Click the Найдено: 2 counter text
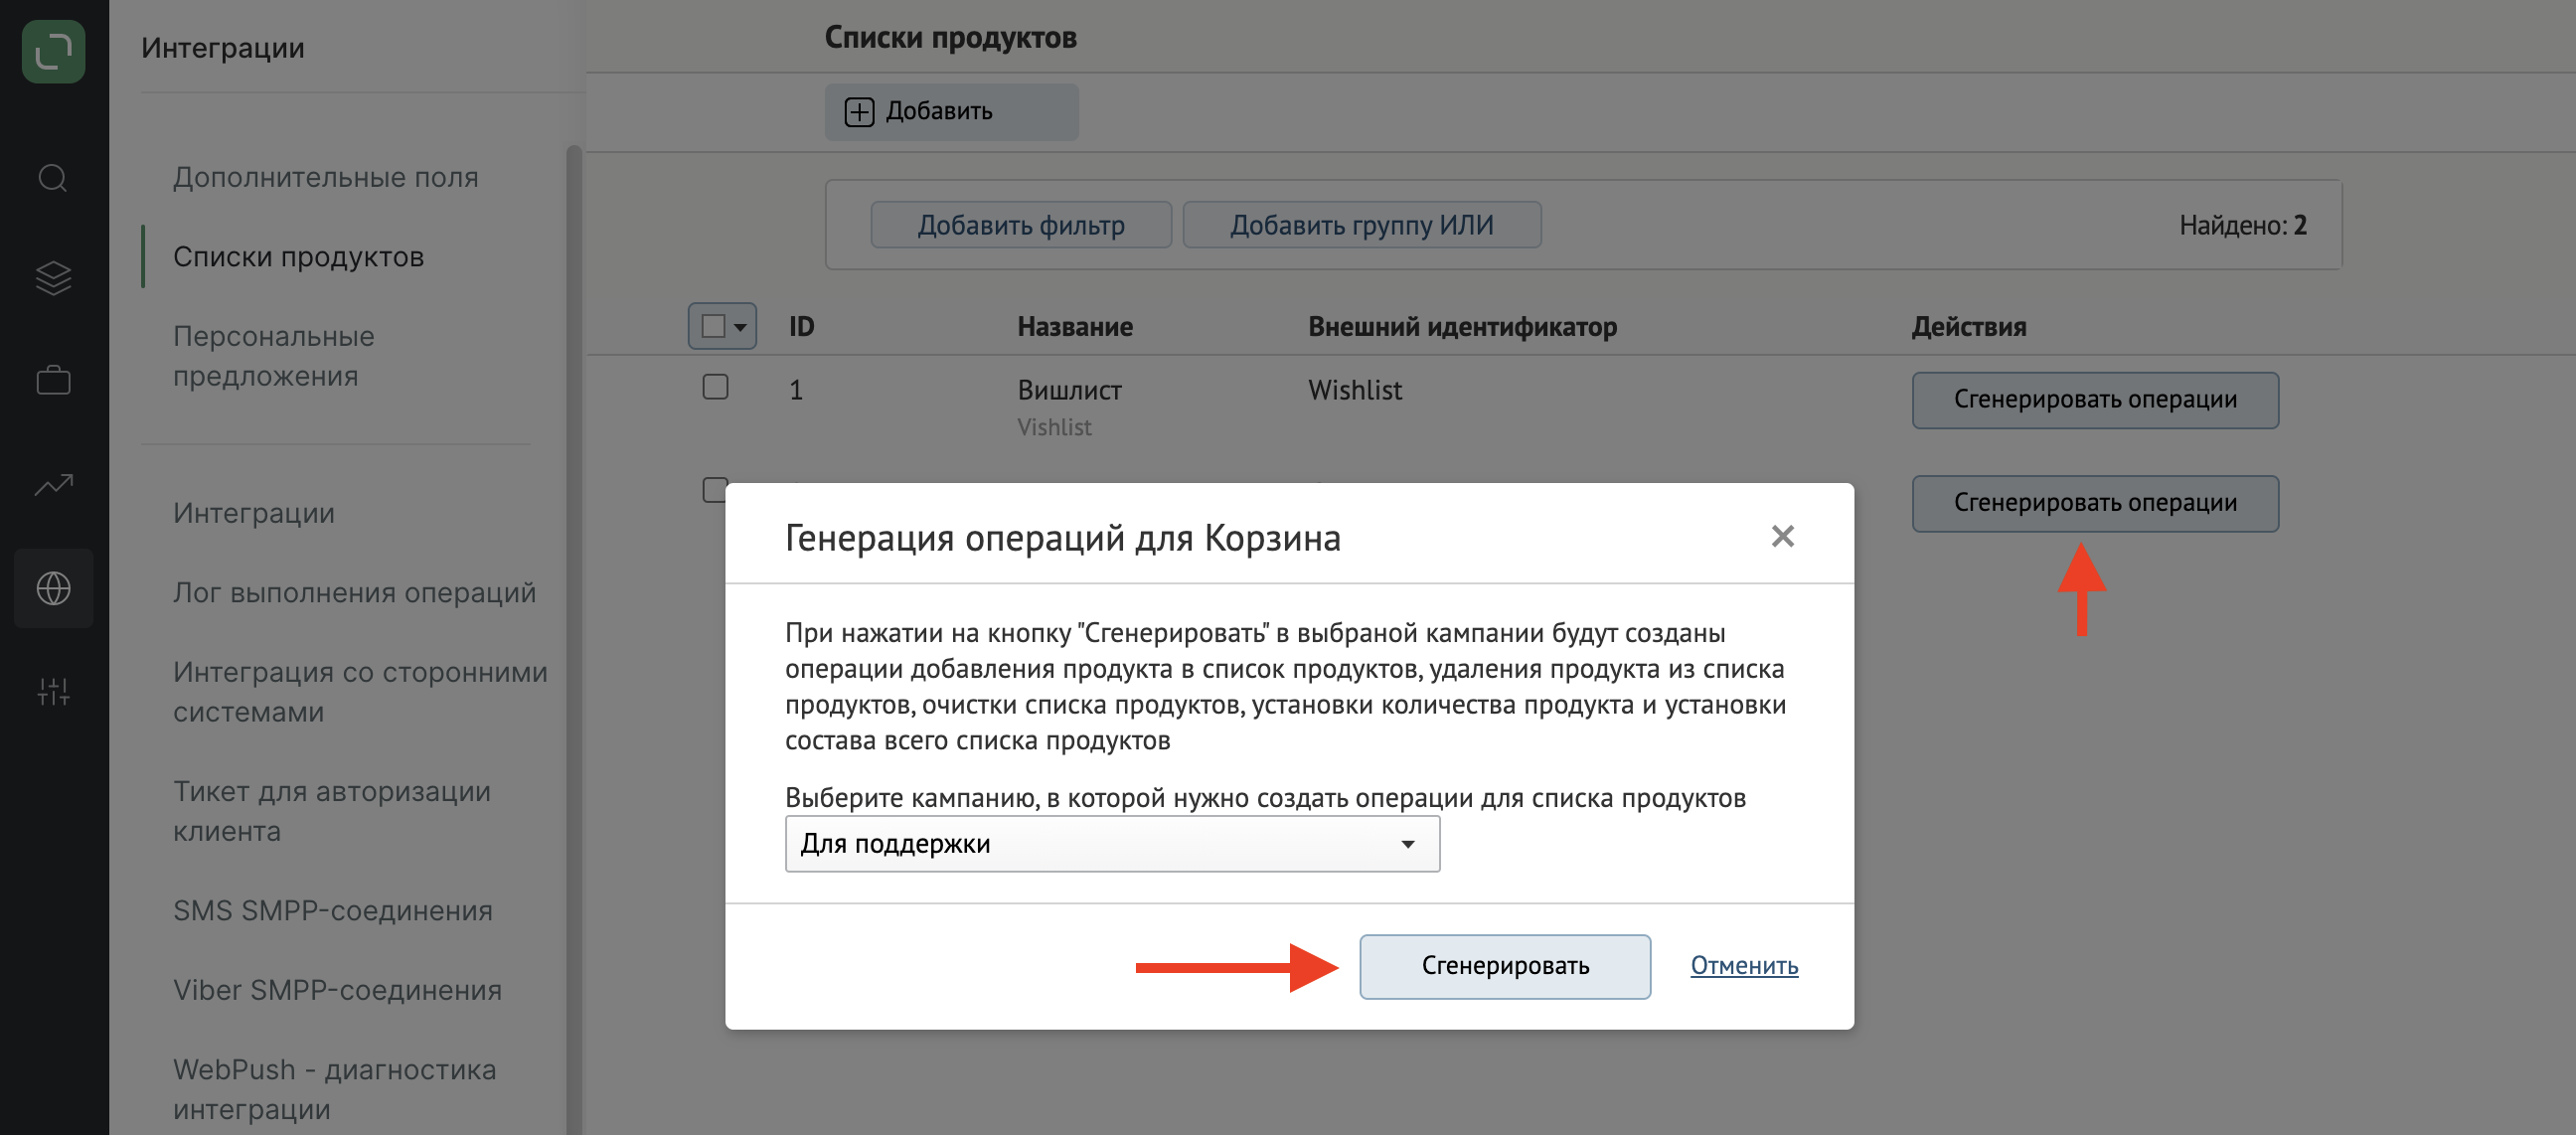The image size is (2576, 1135). tap(2242, 226)
